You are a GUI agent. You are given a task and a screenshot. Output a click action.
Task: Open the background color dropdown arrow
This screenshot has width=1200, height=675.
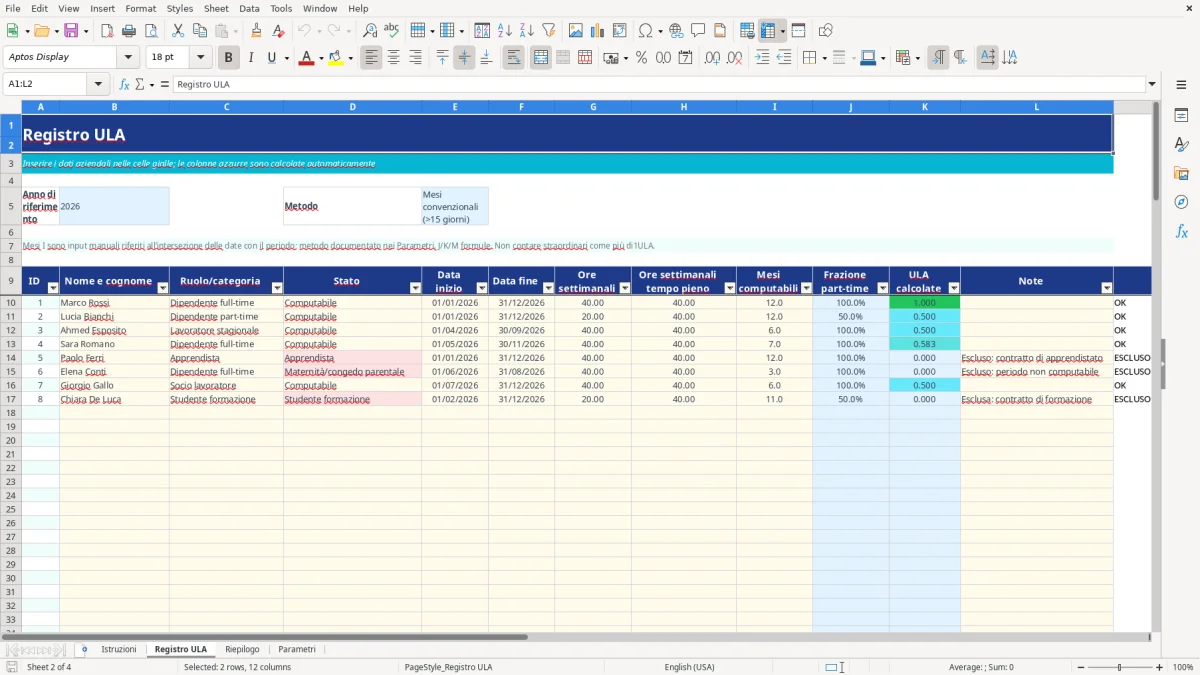click(x=351, y=58)
